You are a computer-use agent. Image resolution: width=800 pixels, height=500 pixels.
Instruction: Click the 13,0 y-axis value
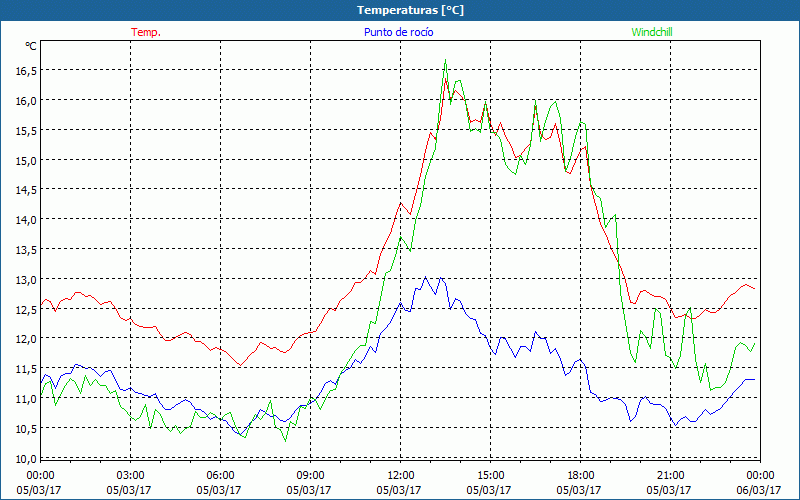coord(26,280)
